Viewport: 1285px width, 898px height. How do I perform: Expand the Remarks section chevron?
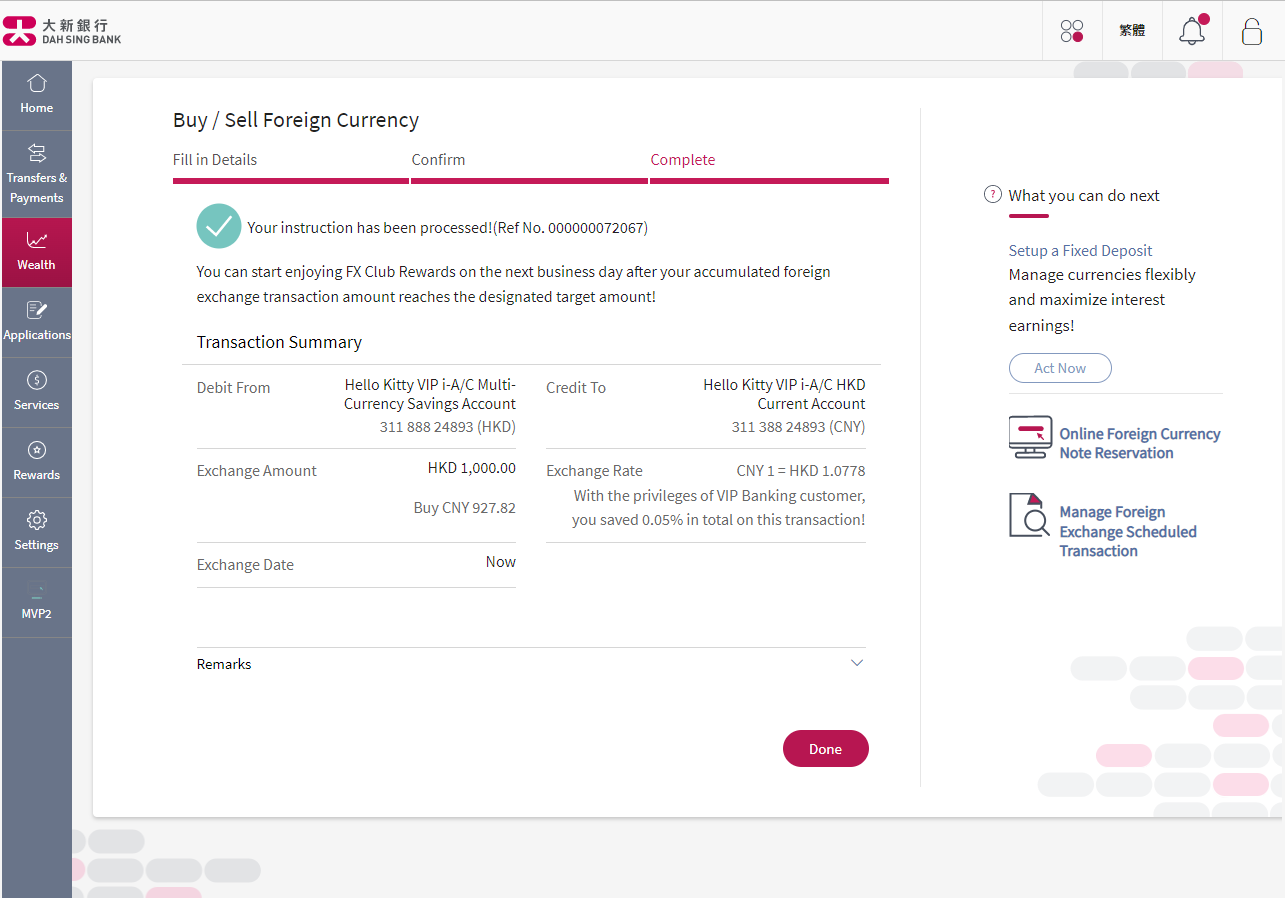[x=857, y=663]
